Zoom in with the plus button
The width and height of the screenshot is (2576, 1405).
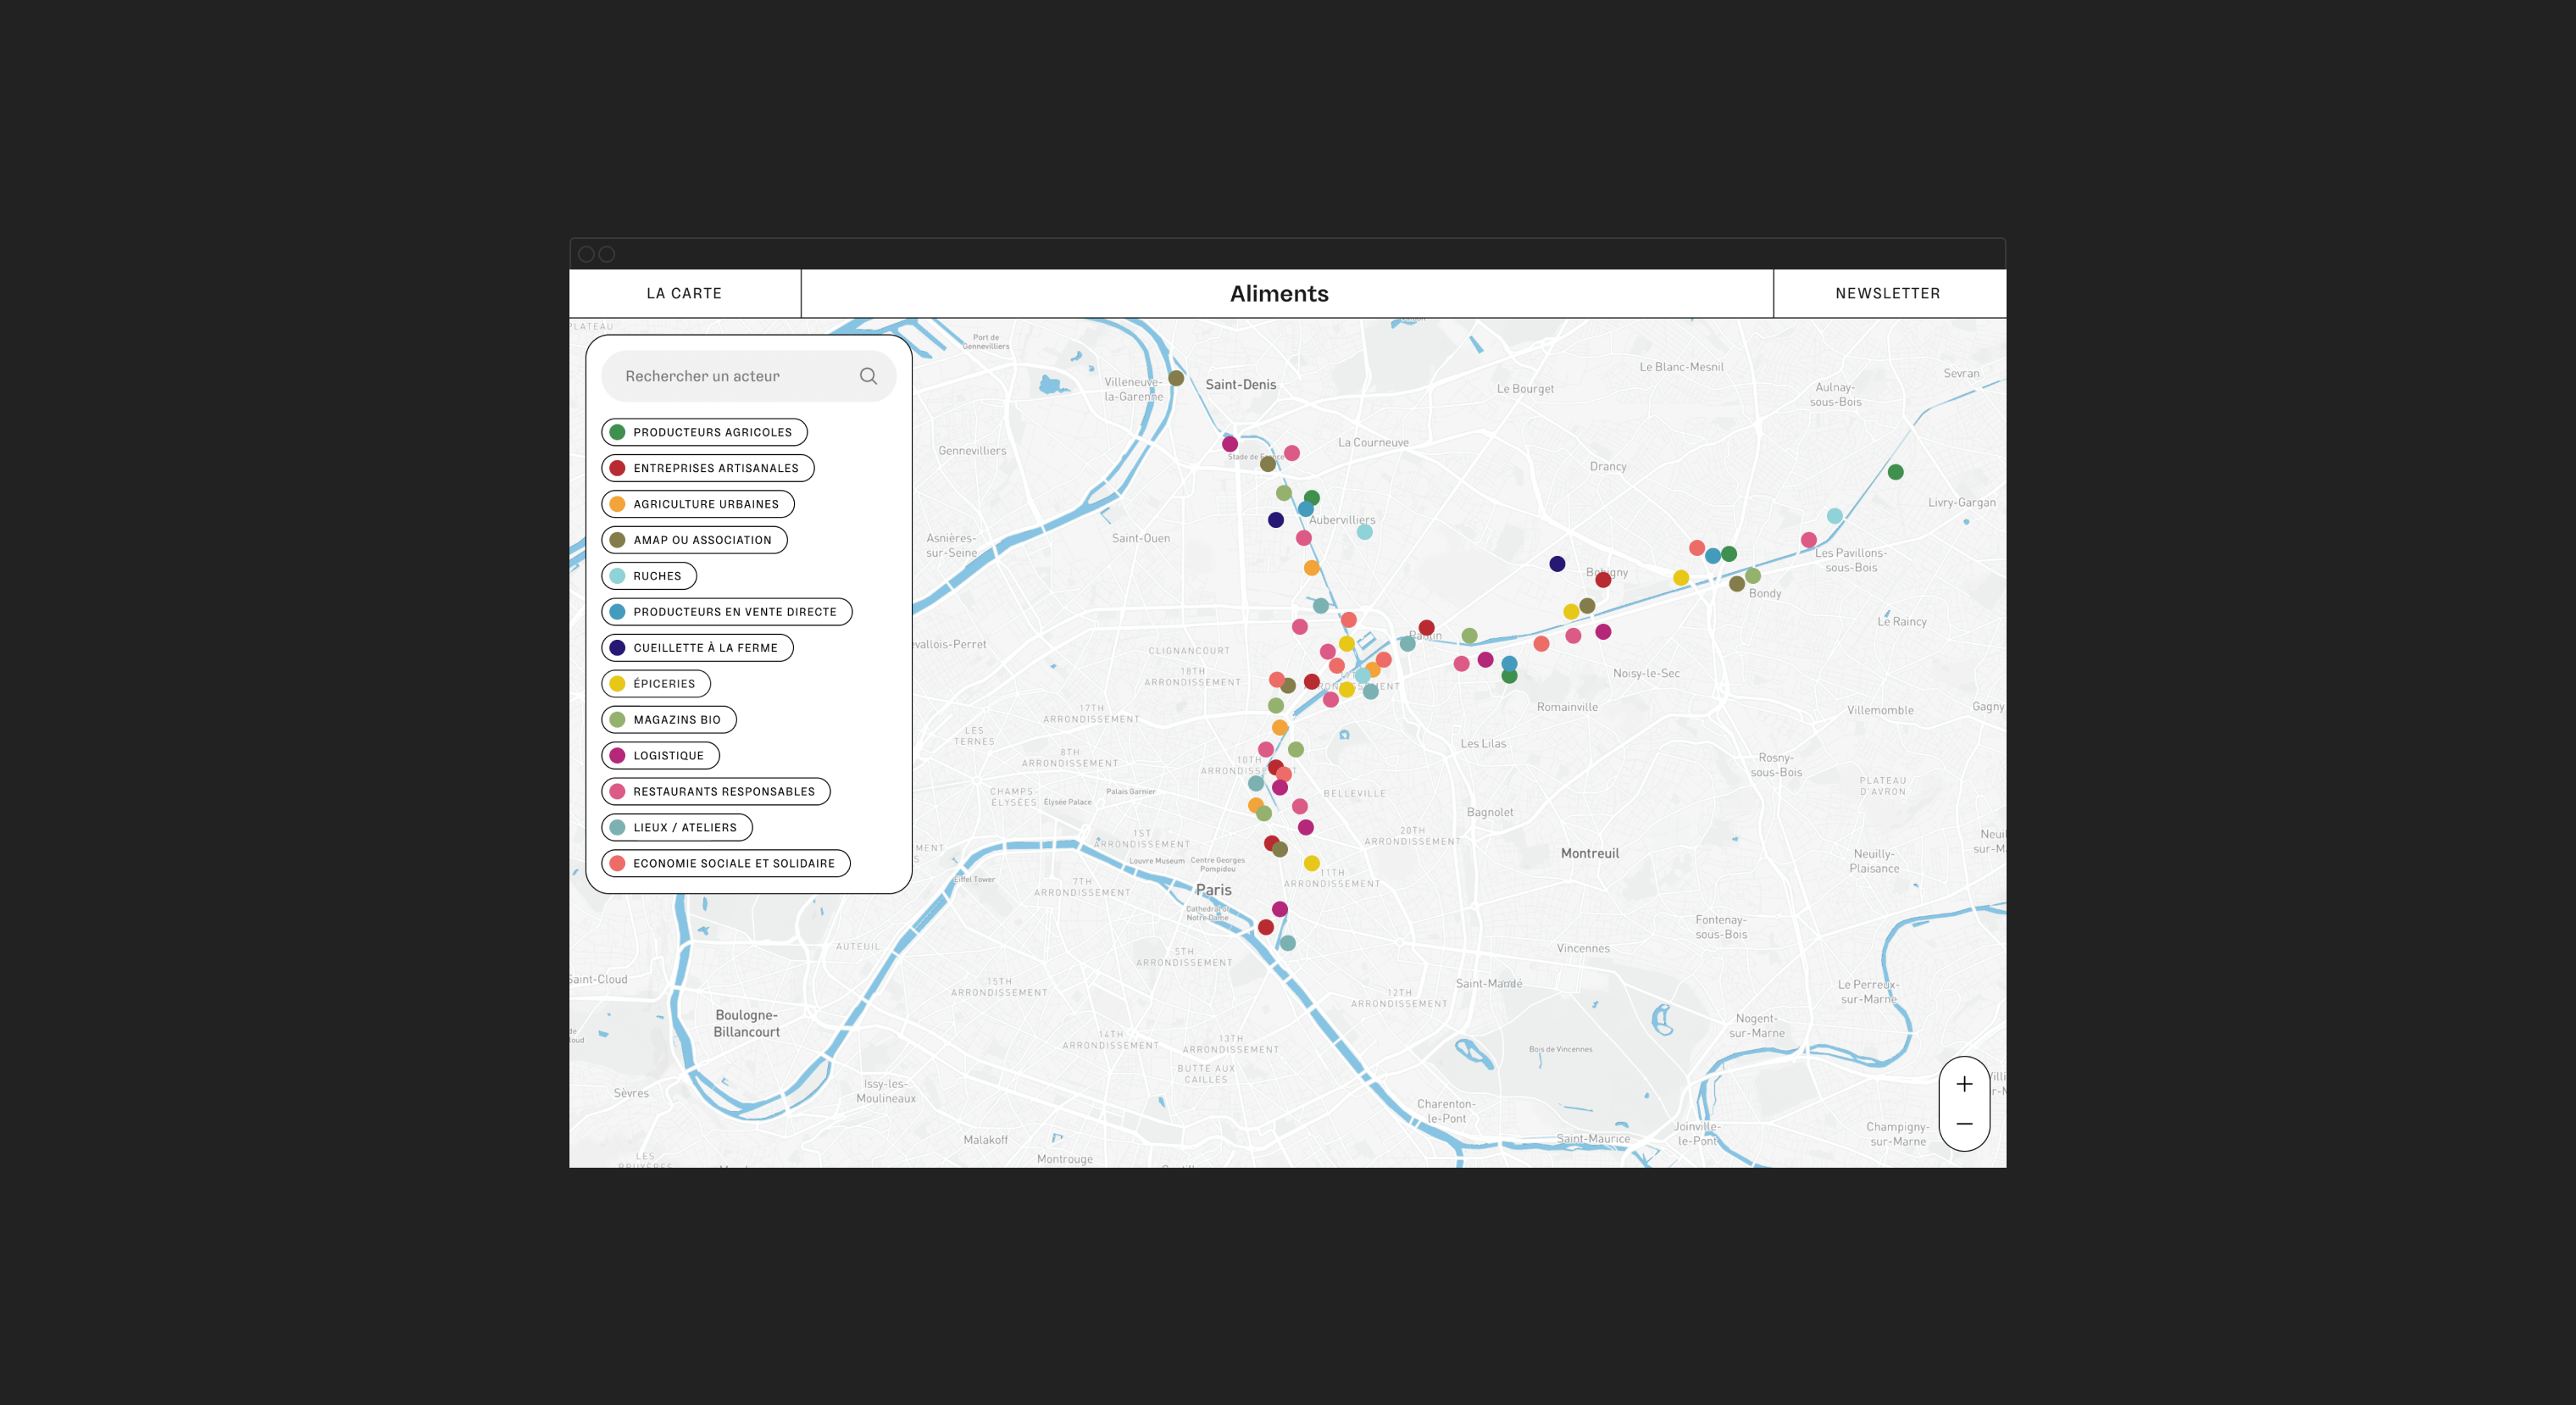1964,1084
